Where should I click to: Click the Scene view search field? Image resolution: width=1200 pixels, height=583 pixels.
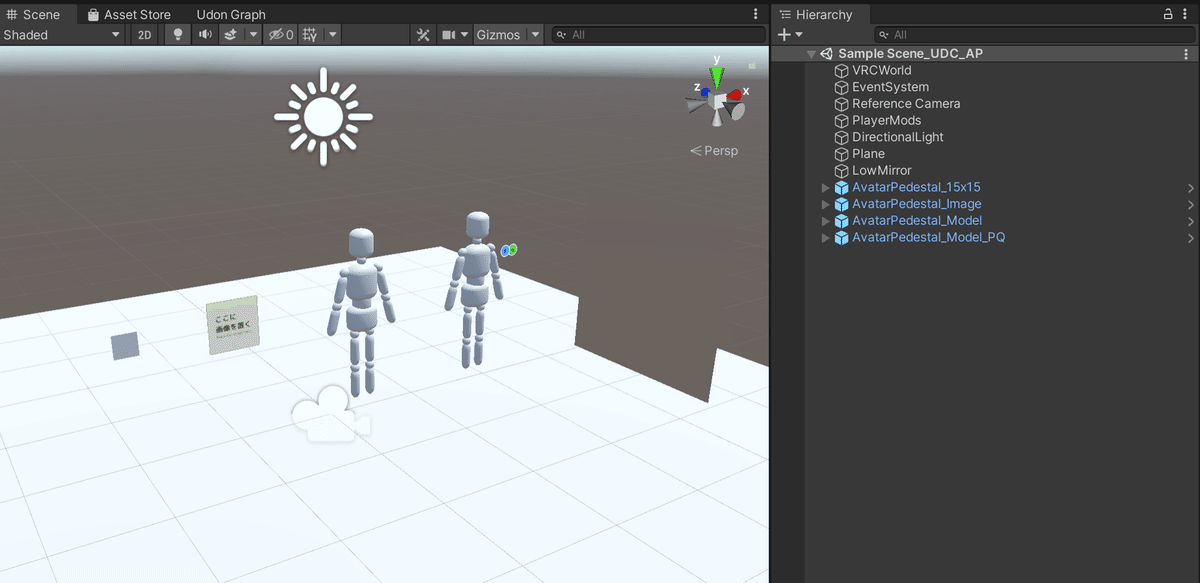click(659, 34)
